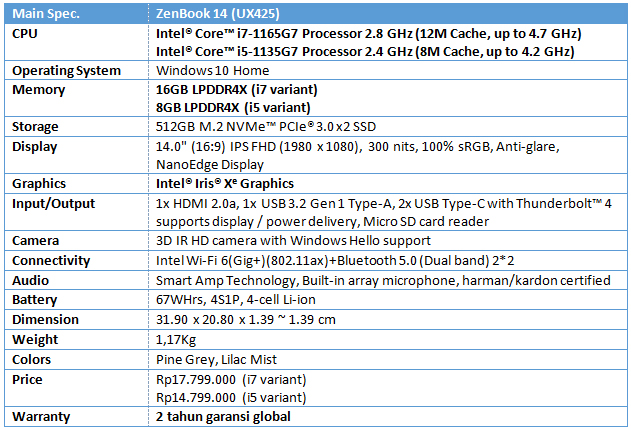Select the 'Camera' row label

tap(35, 241)
